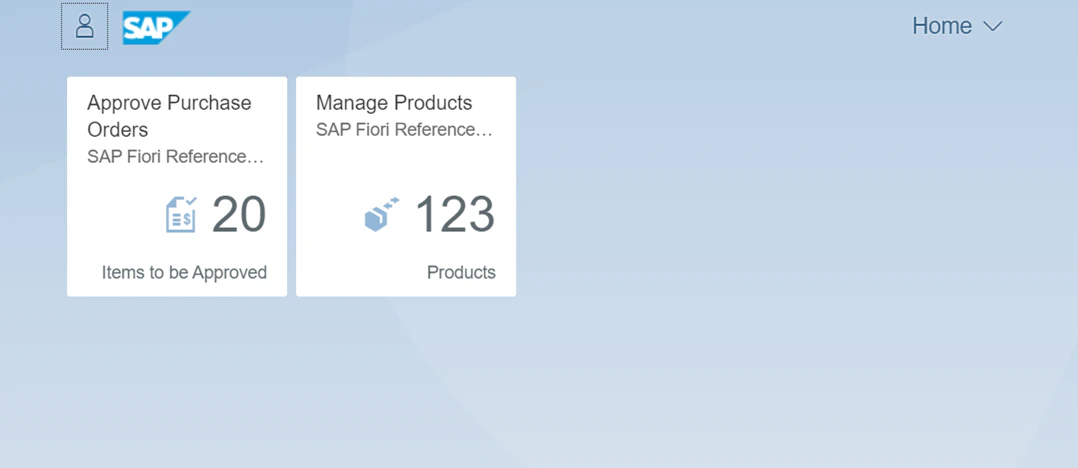Viewport: 1078px width, 468px height.
Task: Click the 123 products counter
Action: [455, 214]
